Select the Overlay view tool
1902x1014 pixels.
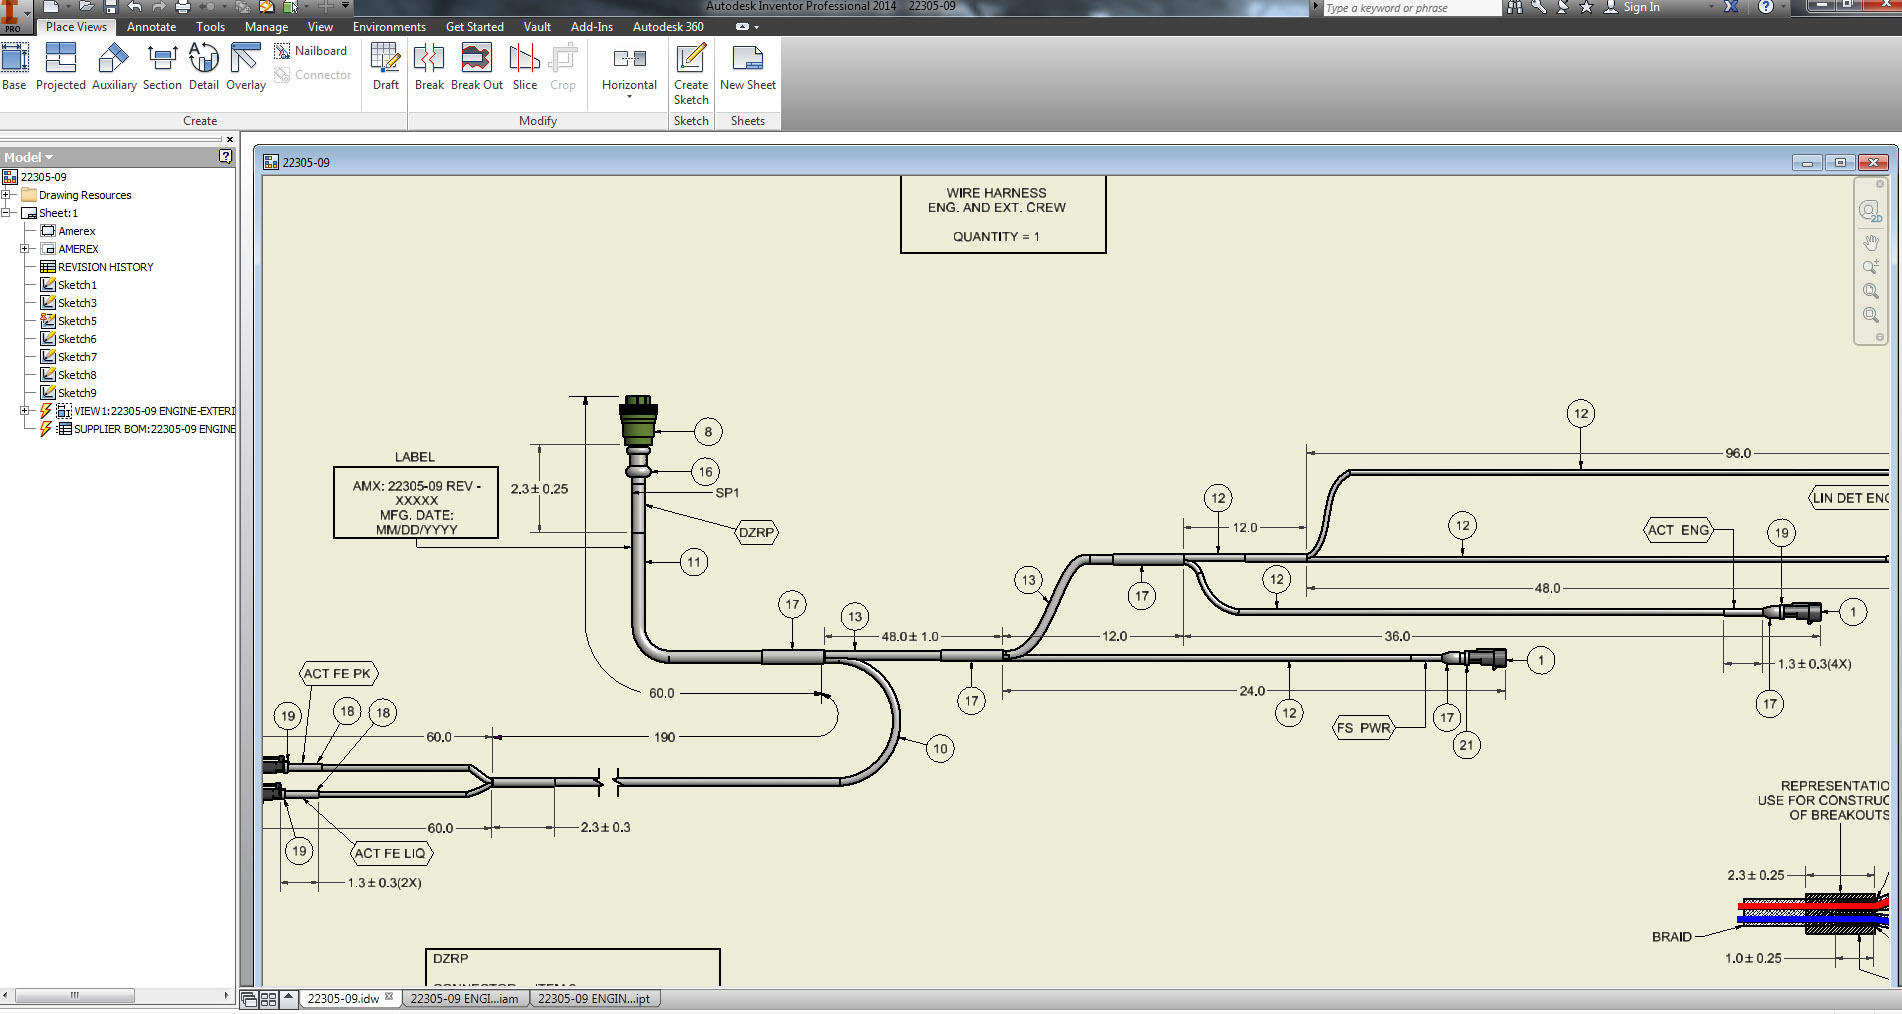pos(246,67)
